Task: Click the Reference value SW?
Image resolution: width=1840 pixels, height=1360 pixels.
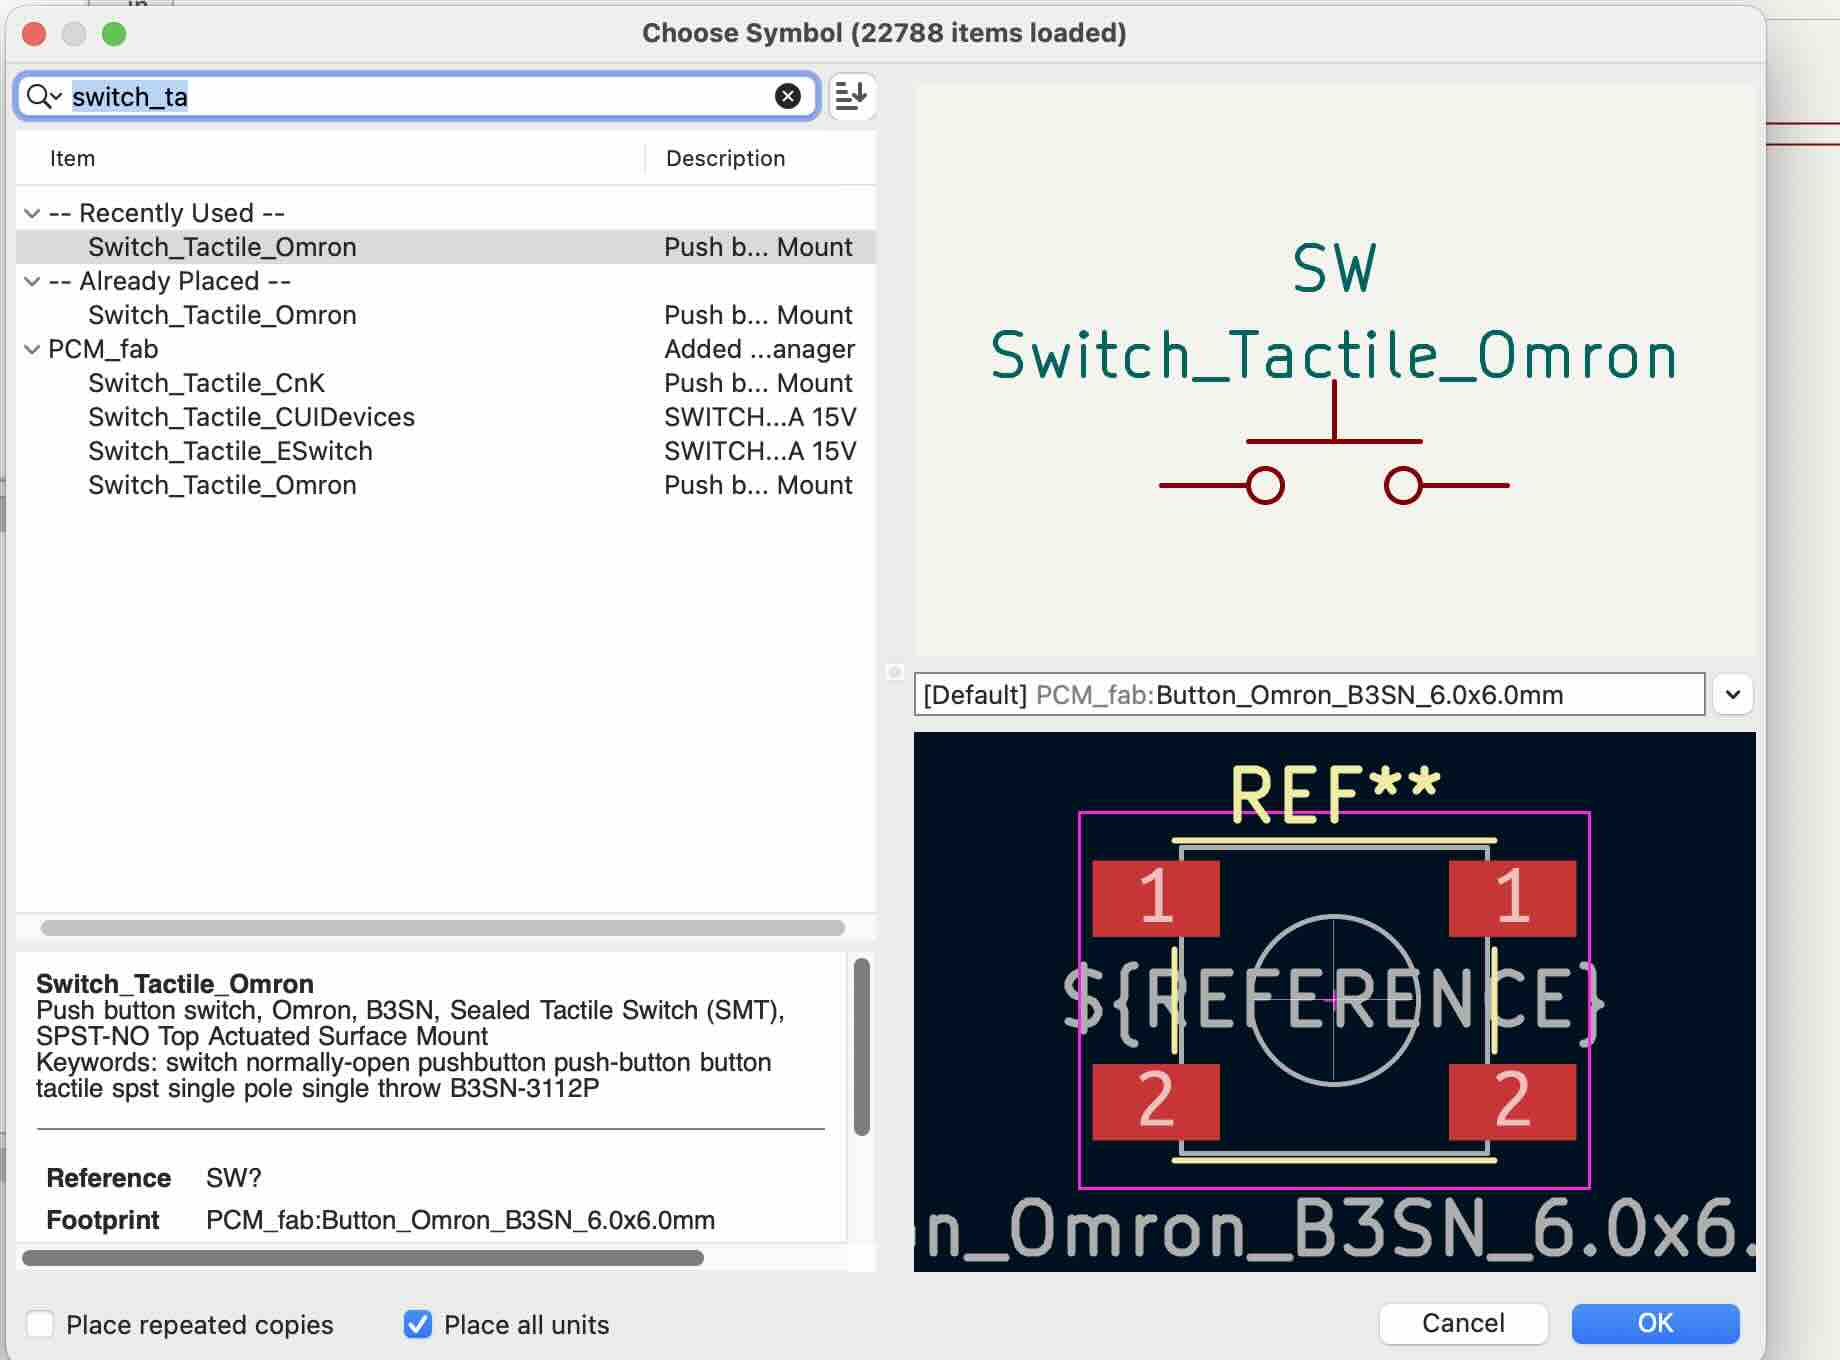Action: [234, 1178]
